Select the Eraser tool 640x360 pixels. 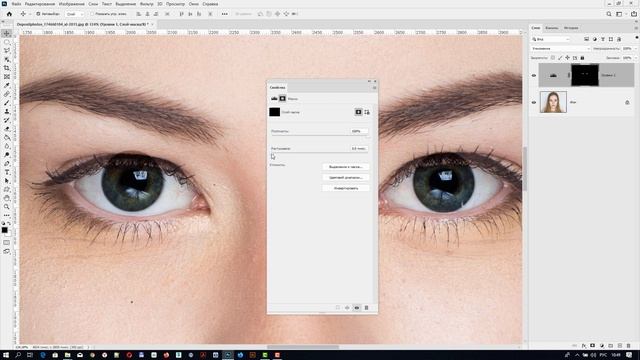(7, 129)
